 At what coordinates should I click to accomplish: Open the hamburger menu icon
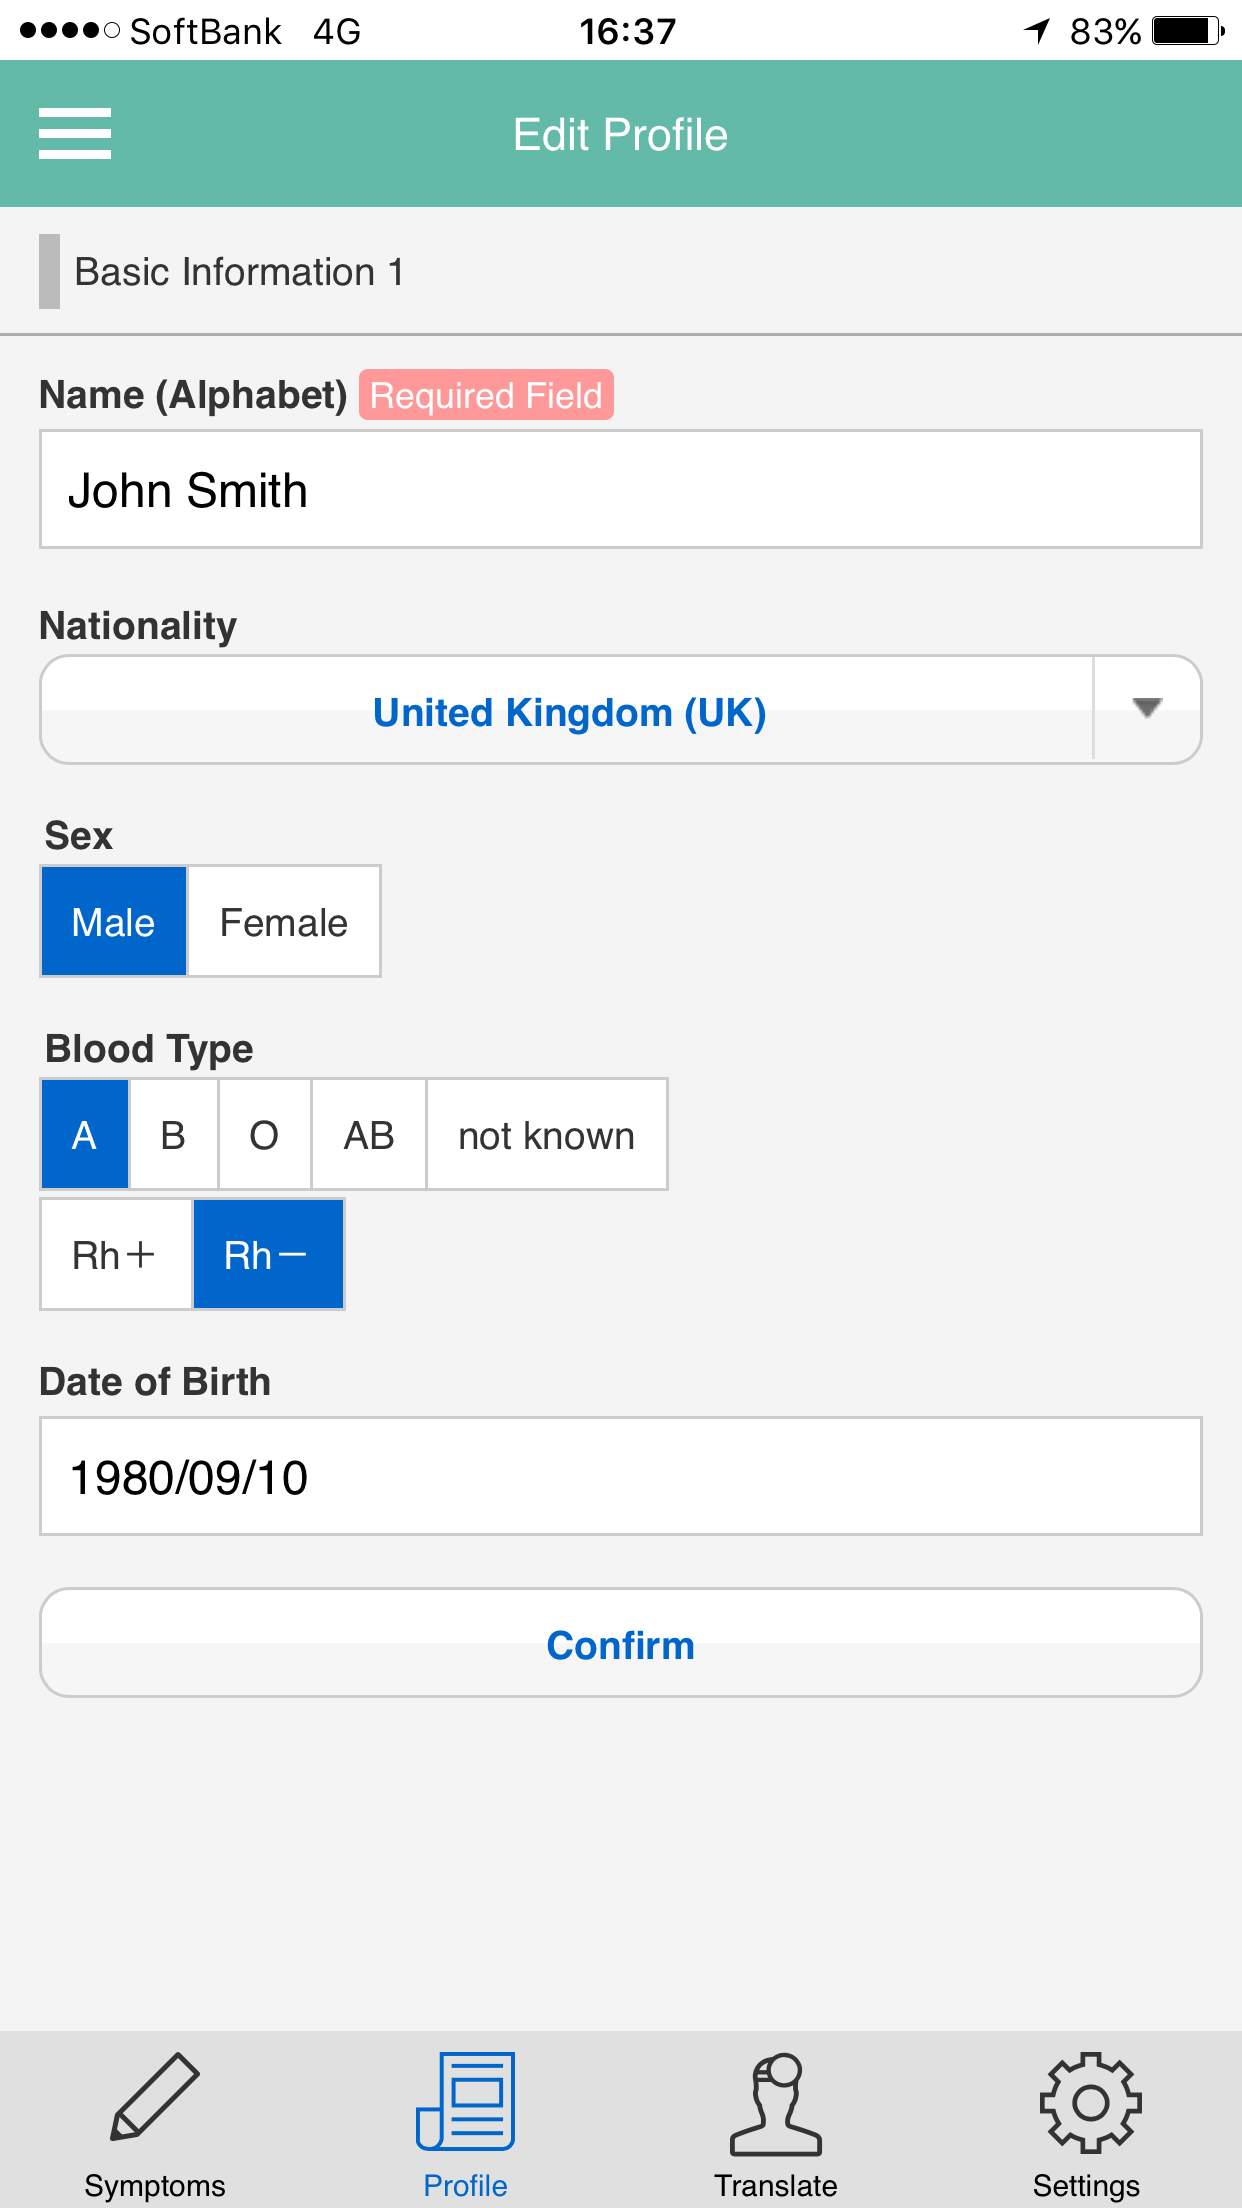click(75, 134)
